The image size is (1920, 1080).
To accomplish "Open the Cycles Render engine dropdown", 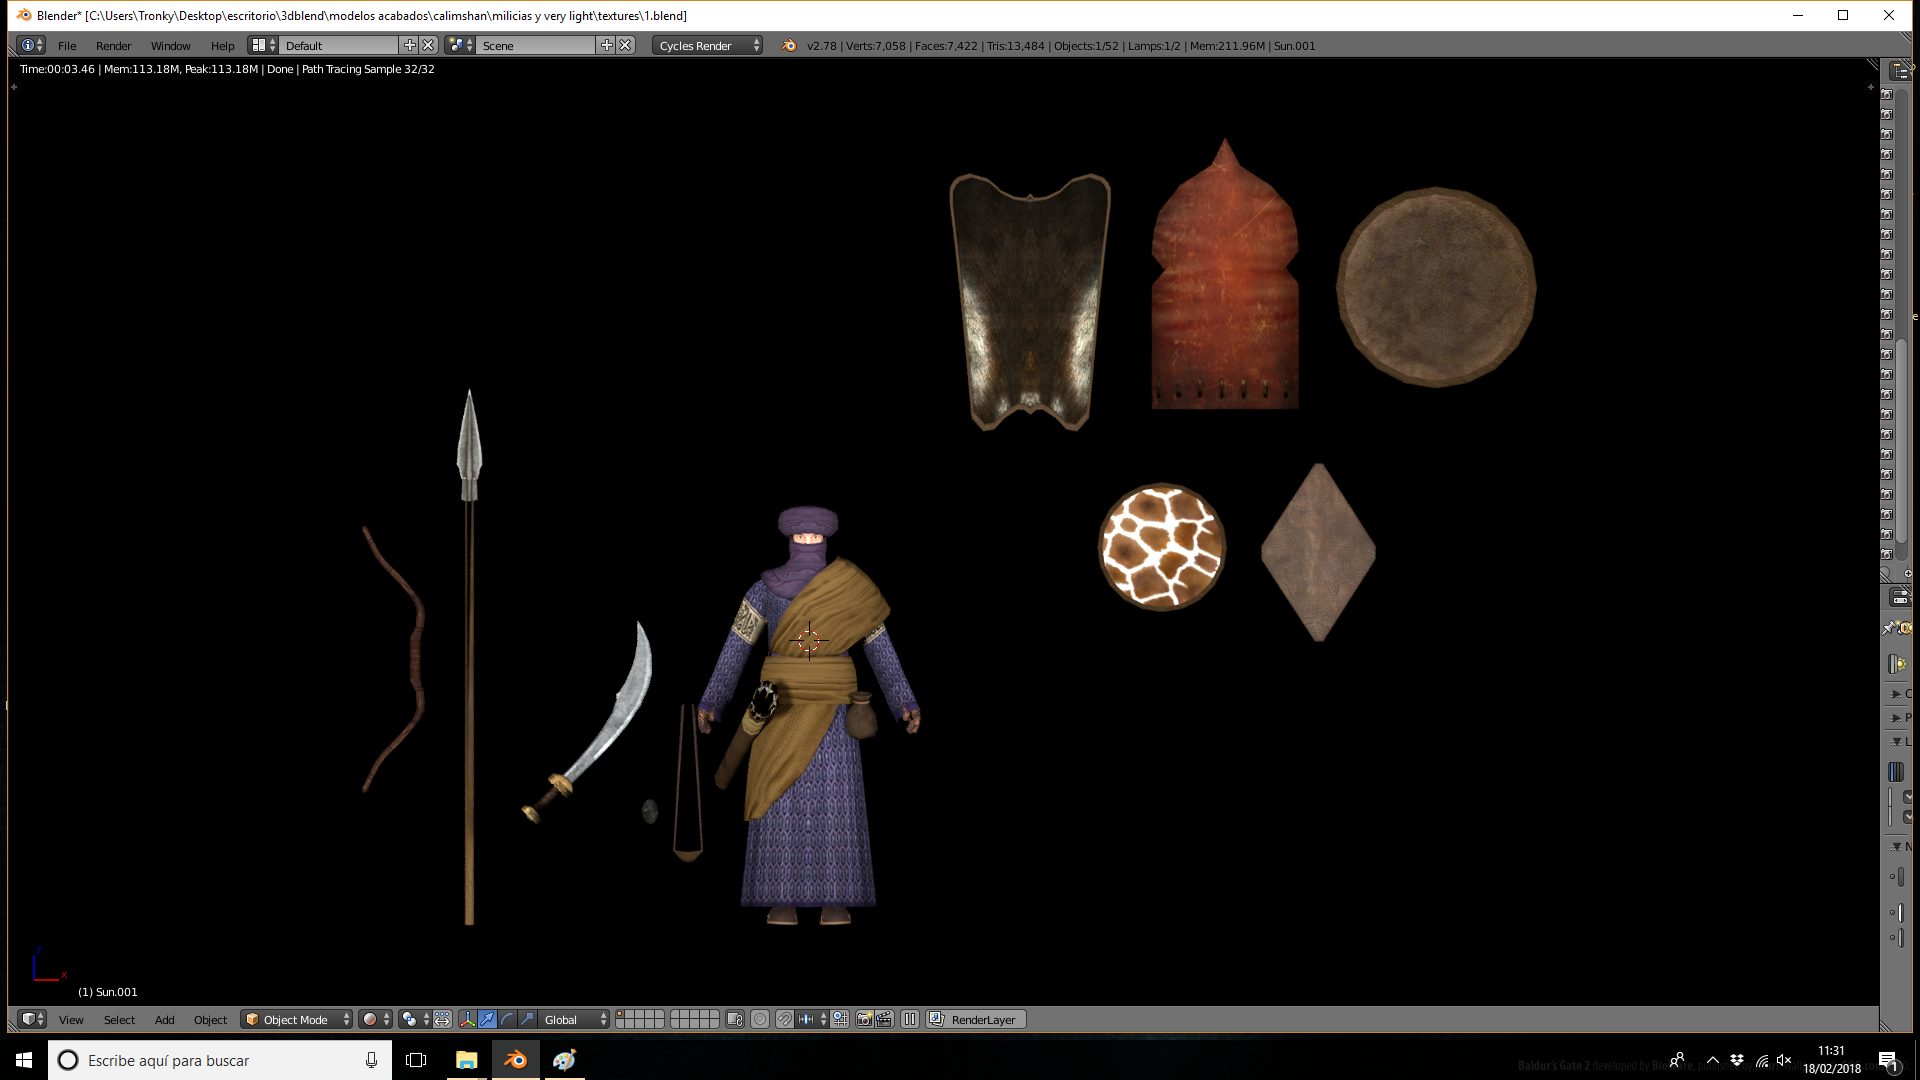I will coord(708,45).
